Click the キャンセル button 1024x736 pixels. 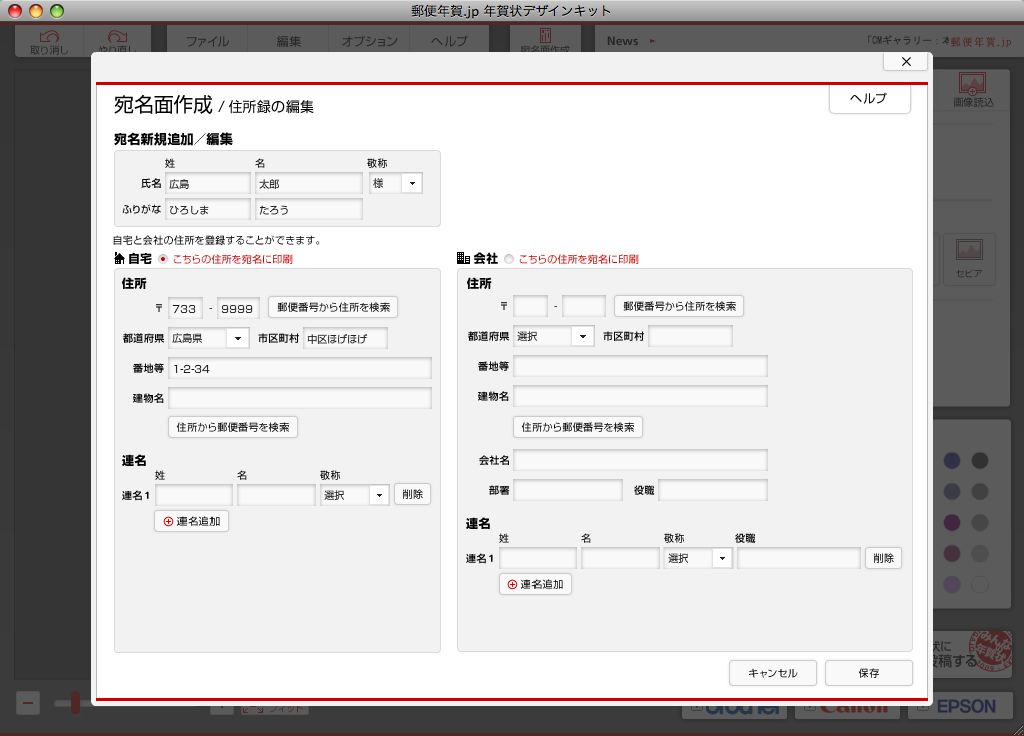tap(772, 673)
